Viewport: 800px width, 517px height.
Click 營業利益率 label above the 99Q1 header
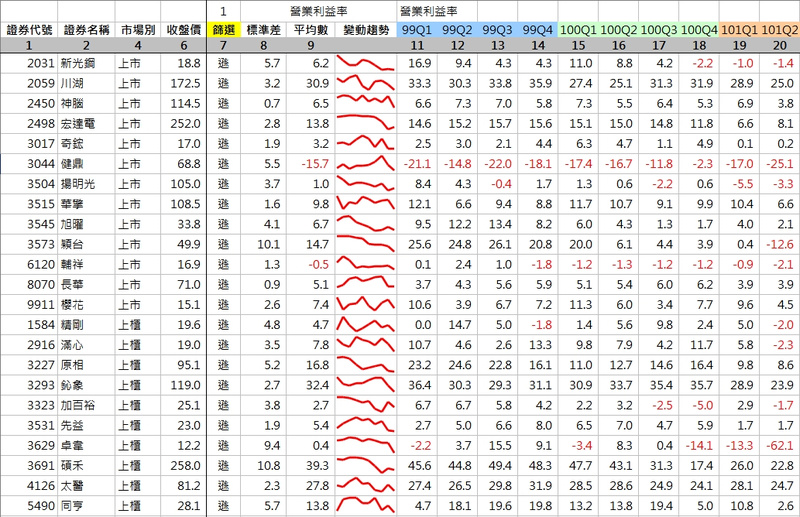[429, 11]
